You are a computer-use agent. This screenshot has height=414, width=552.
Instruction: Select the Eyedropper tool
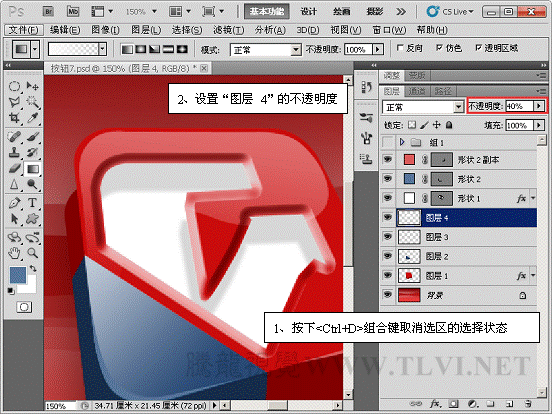(x=33, y=118)
